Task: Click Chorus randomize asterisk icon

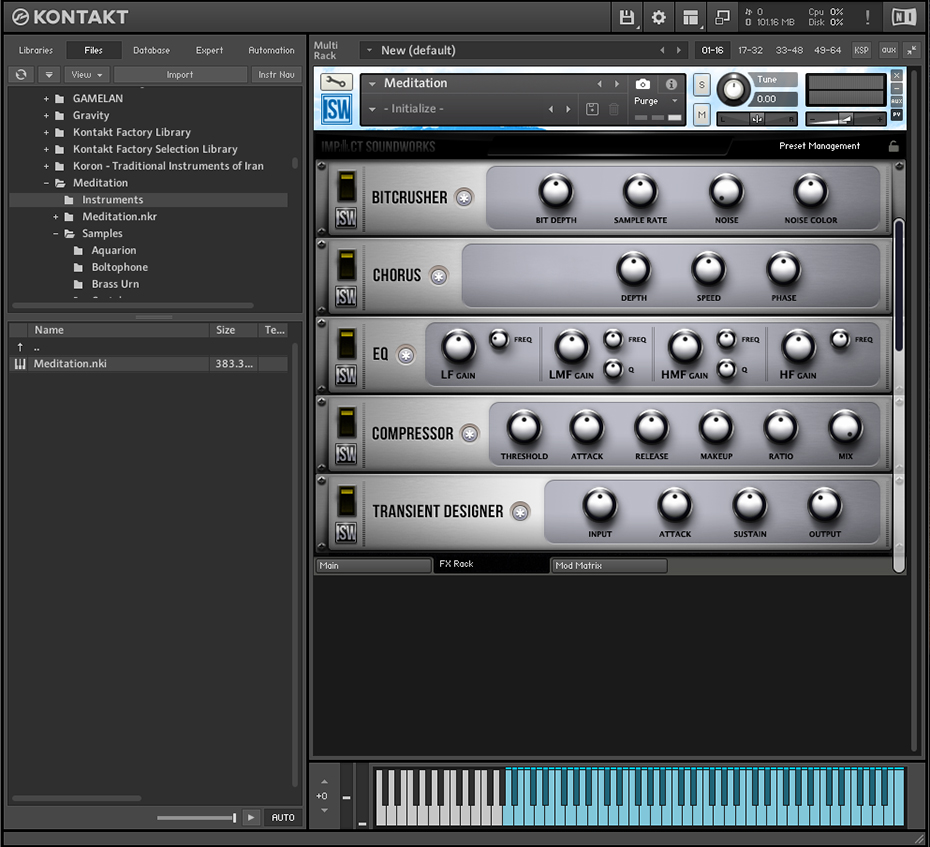Action: point(439,276)
